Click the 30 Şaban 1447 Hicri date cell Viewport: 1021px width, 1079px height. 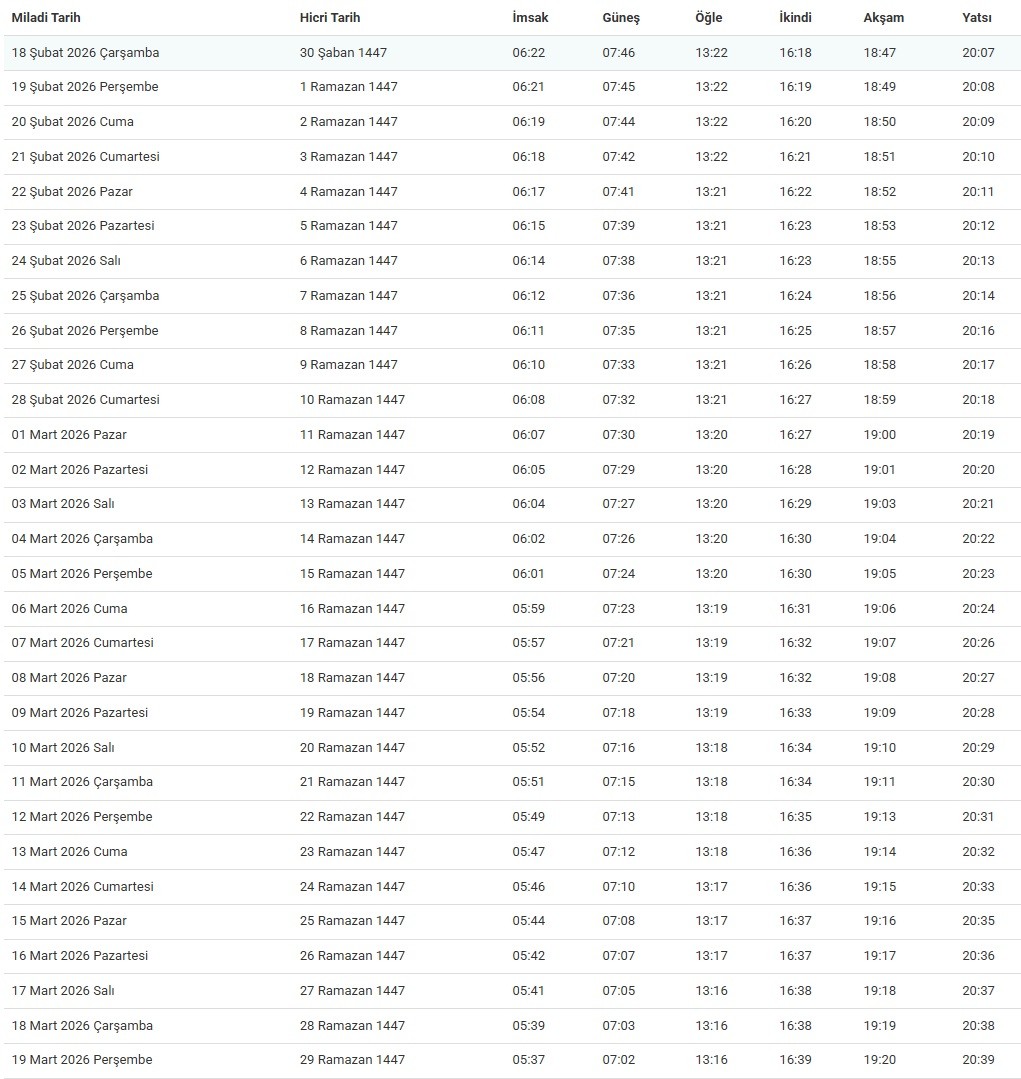click(343, 52)
